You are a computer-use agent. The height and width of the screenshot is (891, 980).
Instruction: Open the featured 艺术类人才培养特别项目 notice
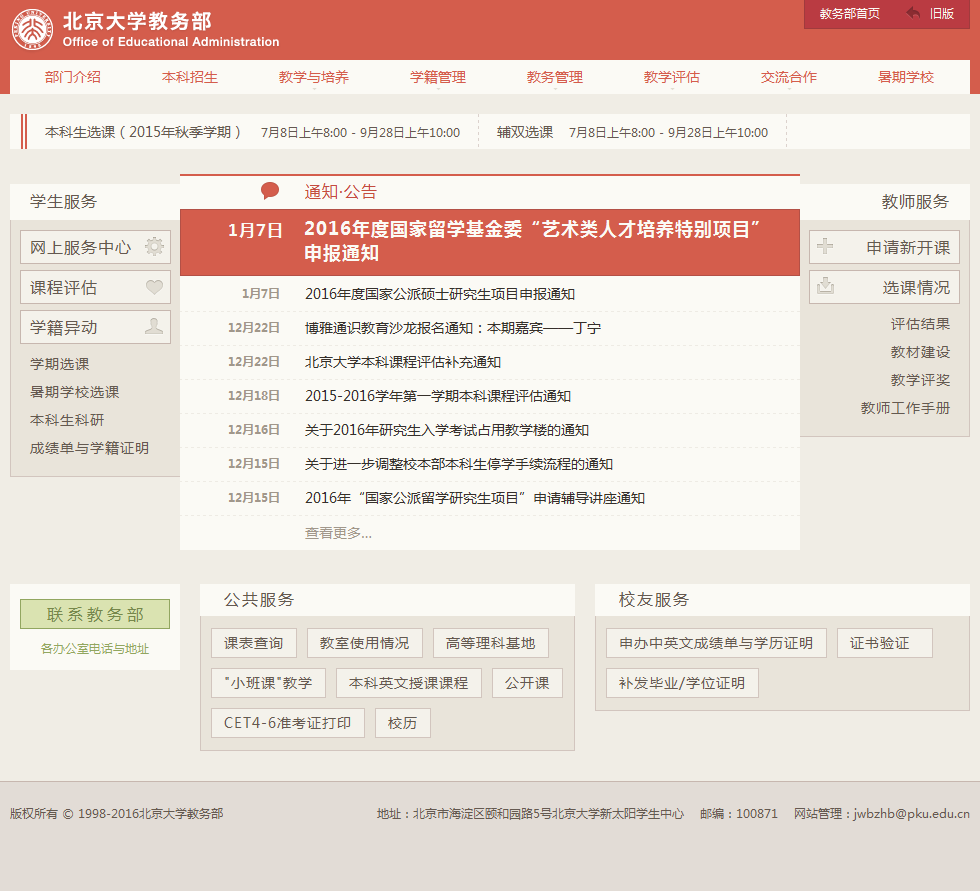click(x=532, y=241)
